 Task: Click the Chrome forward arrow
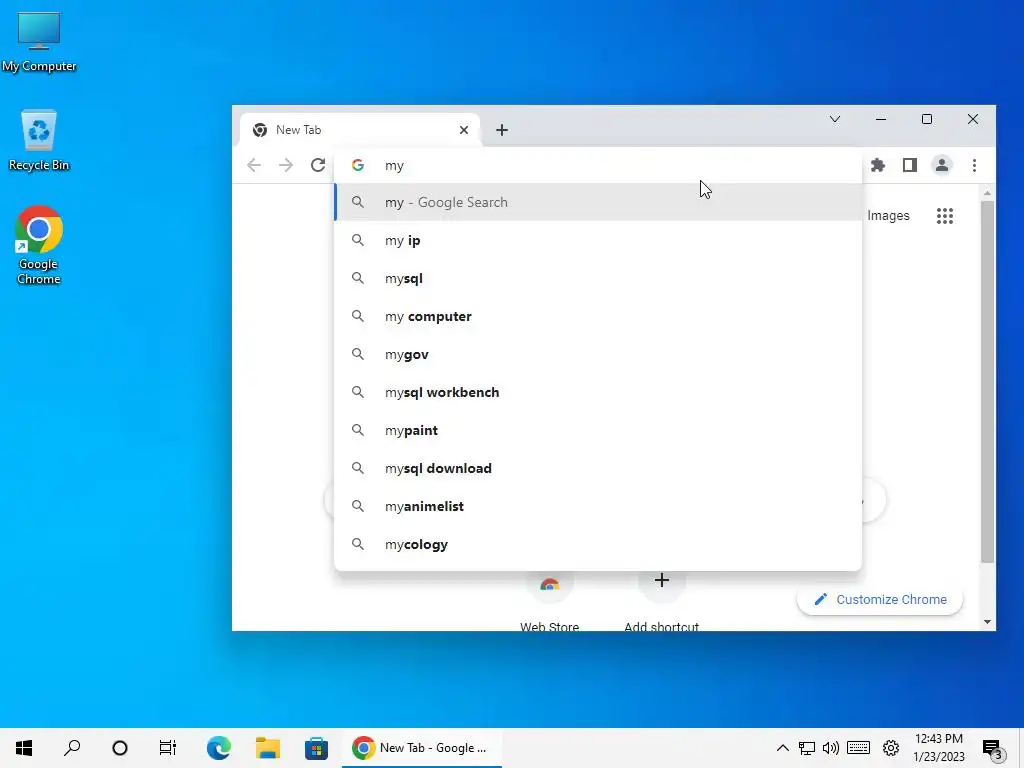click(285, 165)
